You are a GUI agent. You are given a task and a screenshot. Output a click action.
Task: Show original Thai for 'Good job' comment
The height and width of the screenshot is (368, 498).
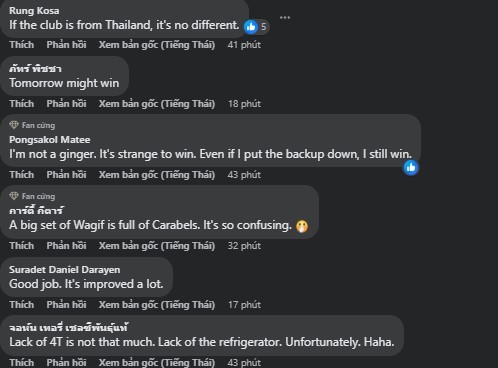coord(157,305)
